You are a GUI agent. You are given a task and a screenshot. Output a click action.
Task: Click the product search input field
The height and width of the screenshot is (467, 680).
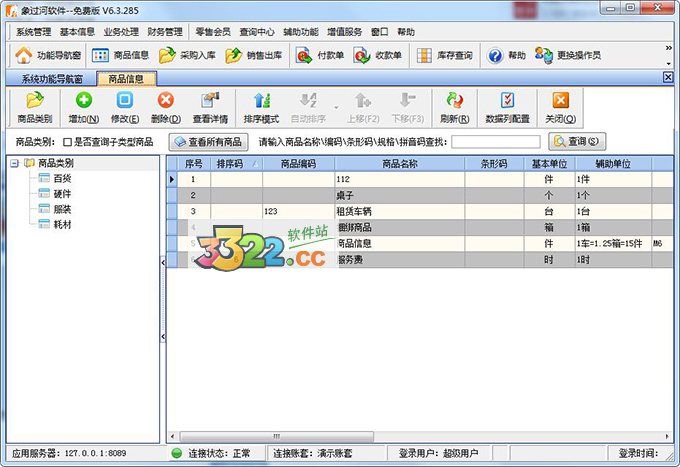pyautogui.click(x=496, y=142)
